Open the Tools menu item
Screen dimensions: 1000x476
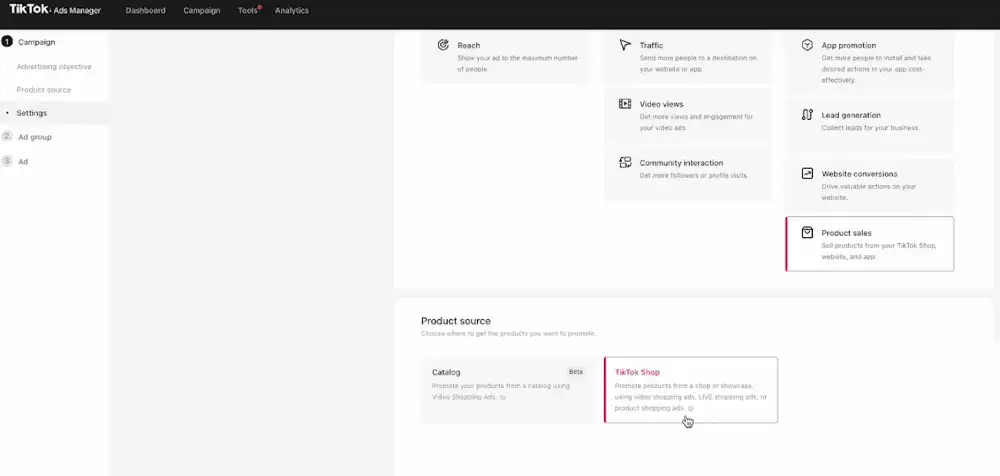click(247, 11)
